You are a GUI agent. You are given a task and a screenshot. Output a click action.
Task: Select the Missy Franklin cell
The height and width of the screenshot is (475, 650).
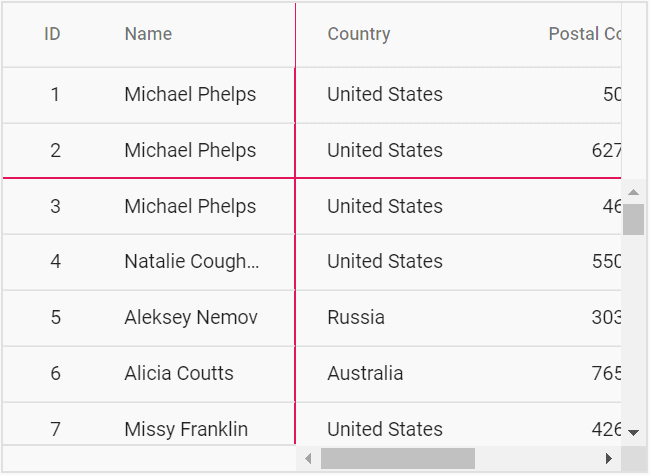click(186, 429)
